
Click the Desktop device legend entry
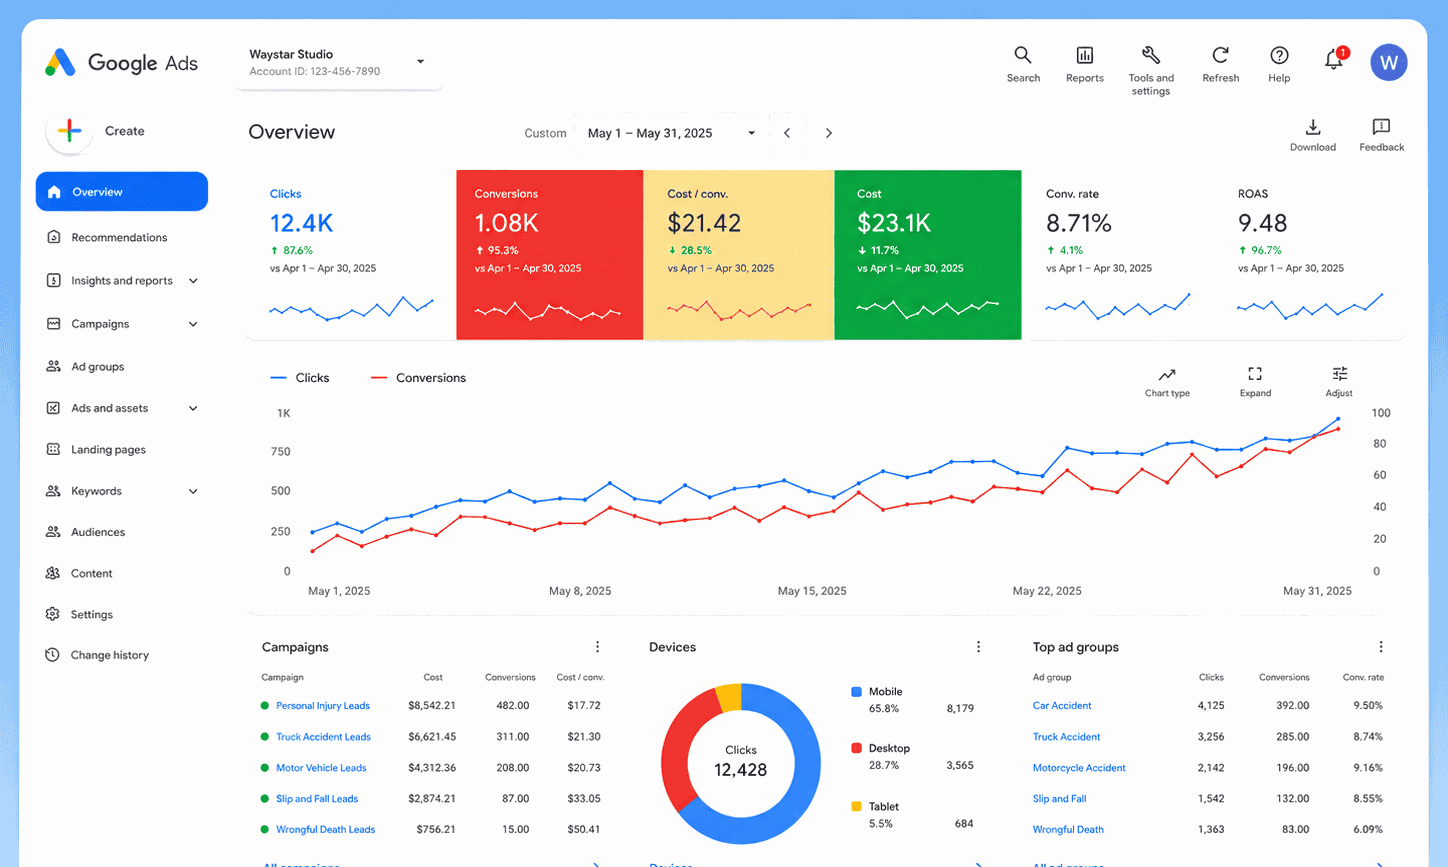(x=881, y=748)
